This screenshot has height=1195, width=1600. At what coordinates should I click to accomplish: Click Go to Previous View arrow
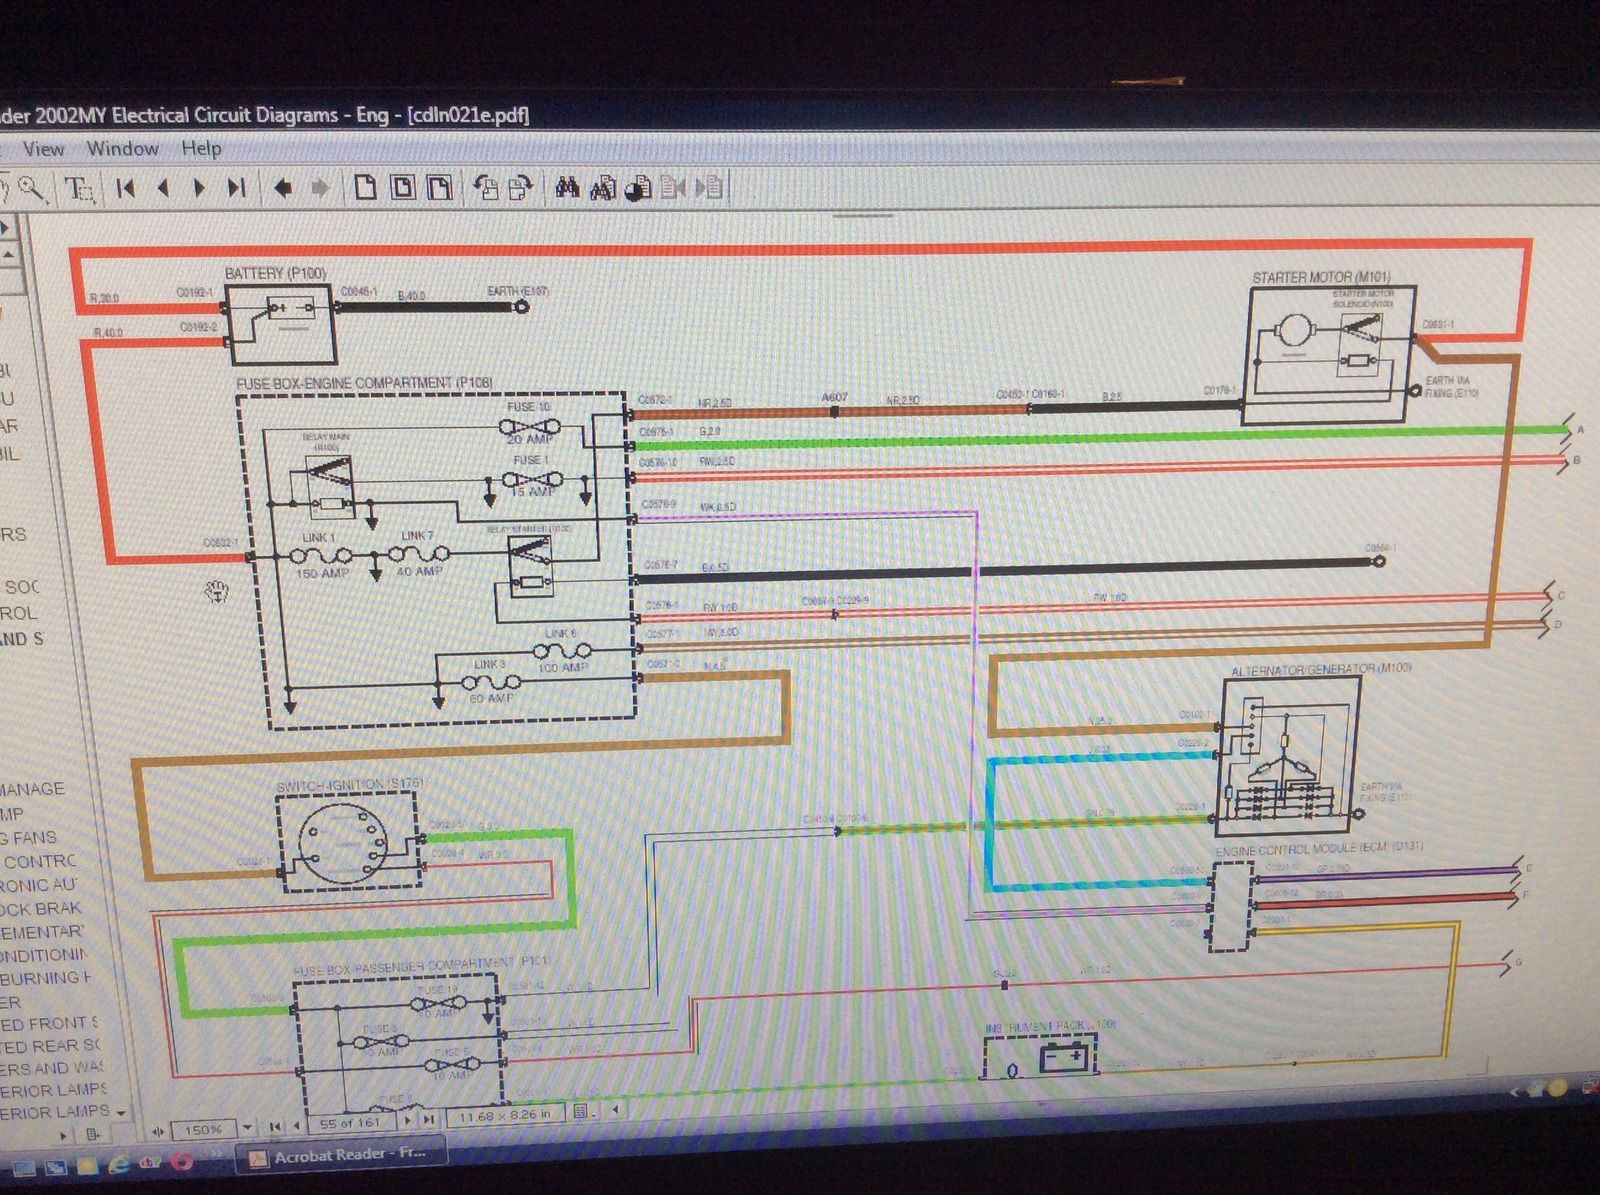[283, 187]
